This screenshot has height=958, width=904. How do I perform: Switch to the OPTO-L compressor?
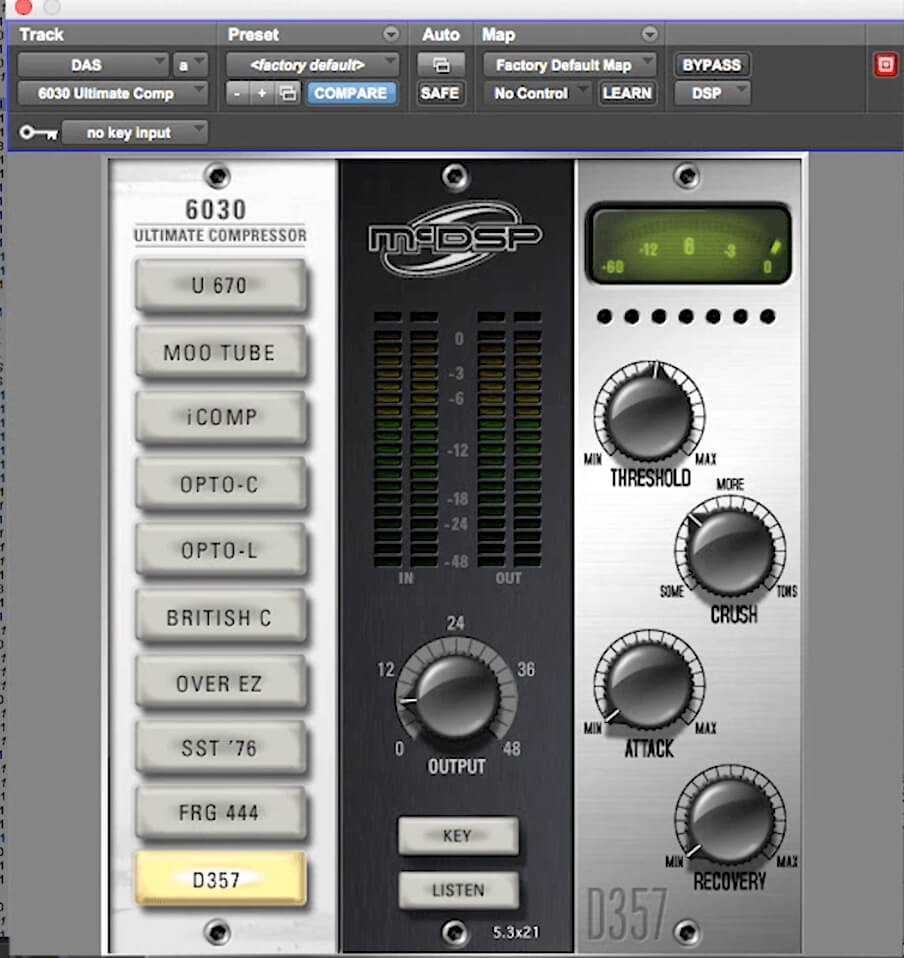click(x=220, y=550)
